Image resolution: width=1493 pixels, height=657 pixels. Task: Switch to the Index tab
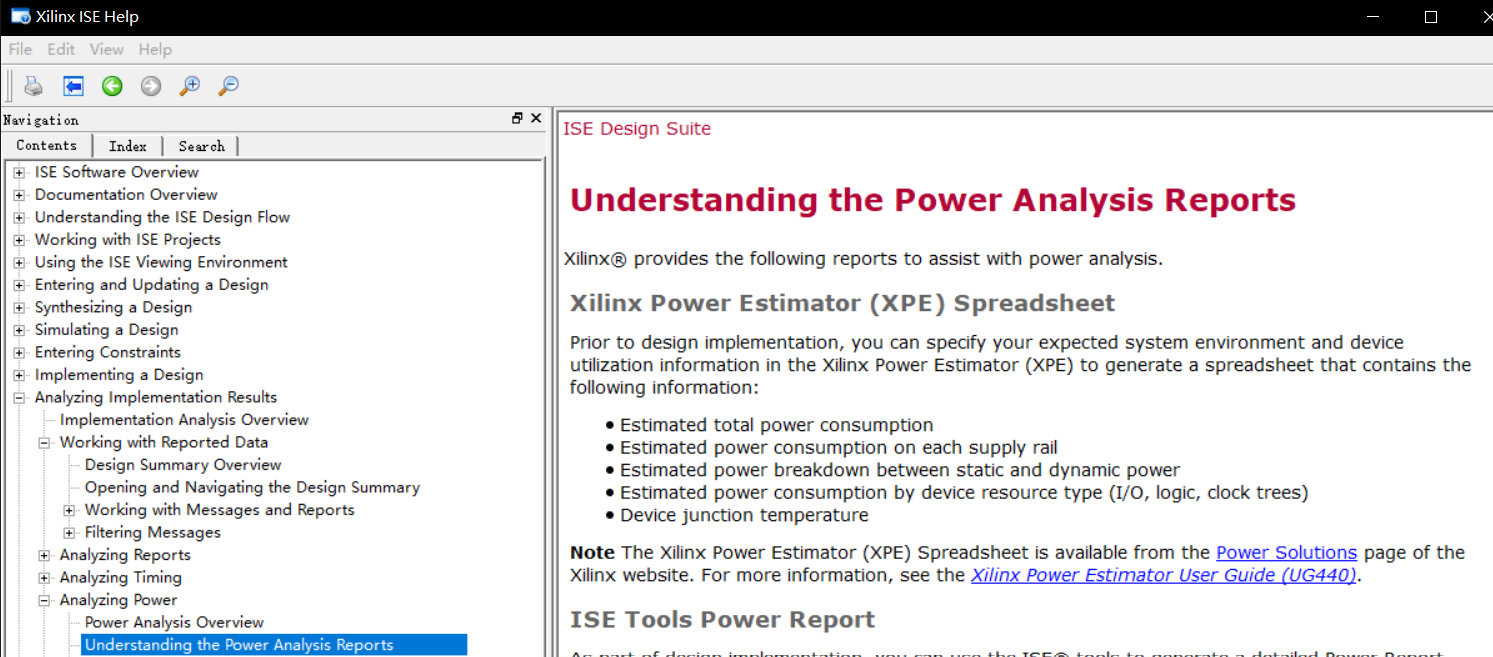coord(128,146)
